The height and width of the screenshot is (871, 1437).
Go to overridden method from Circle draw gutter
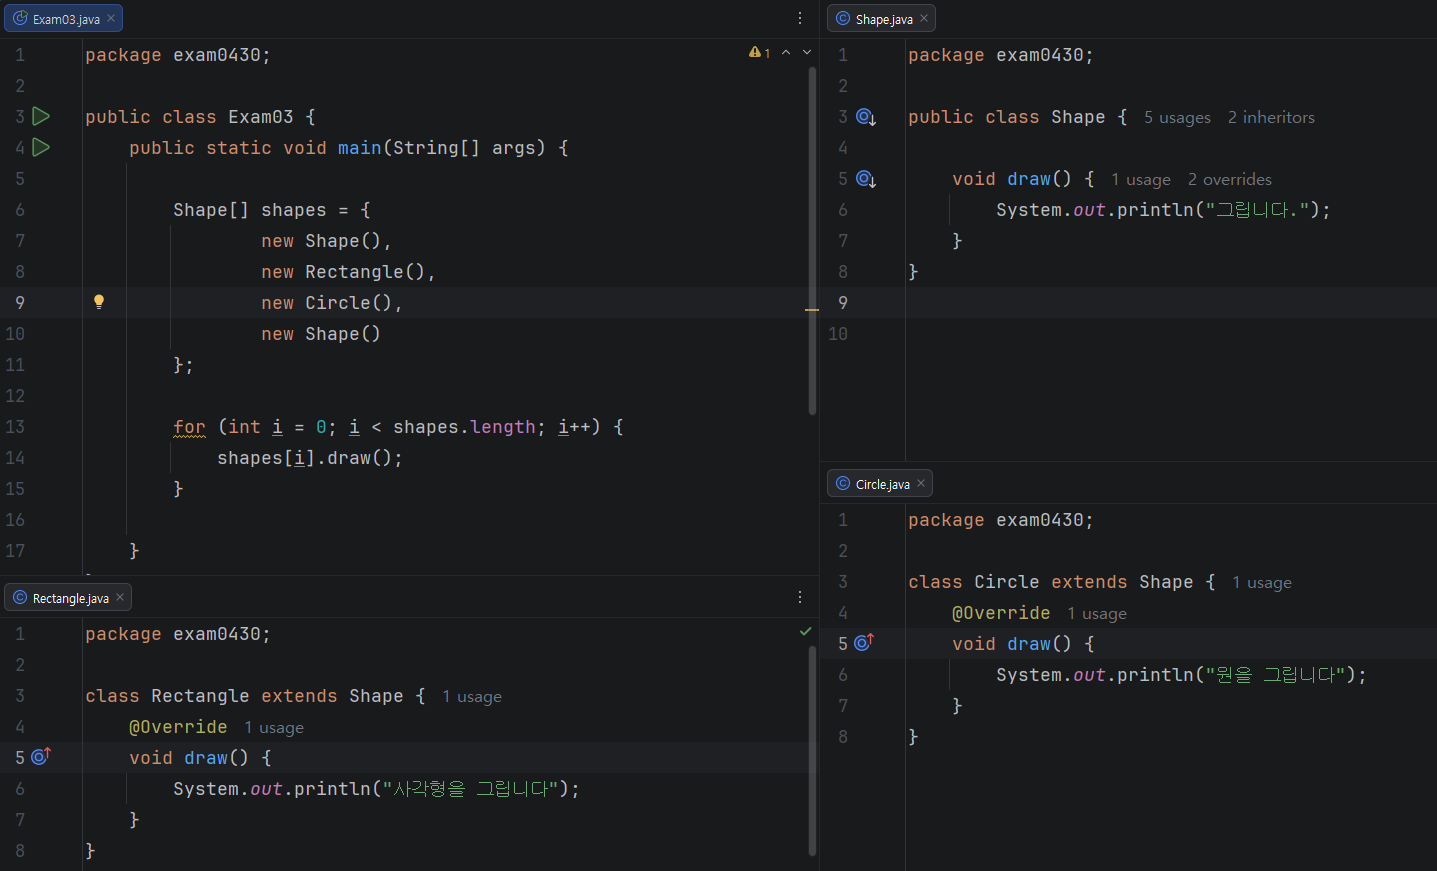click(864, 642)
